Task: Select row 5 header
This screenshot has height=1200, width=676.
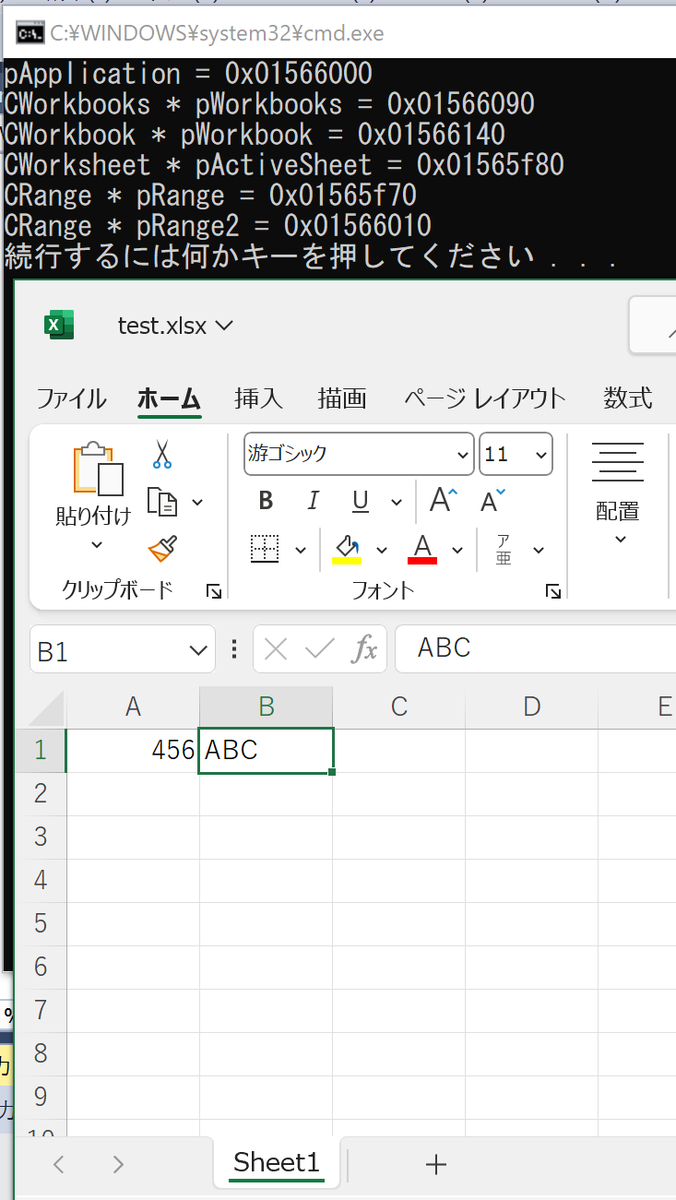Action: pos(41,923)
